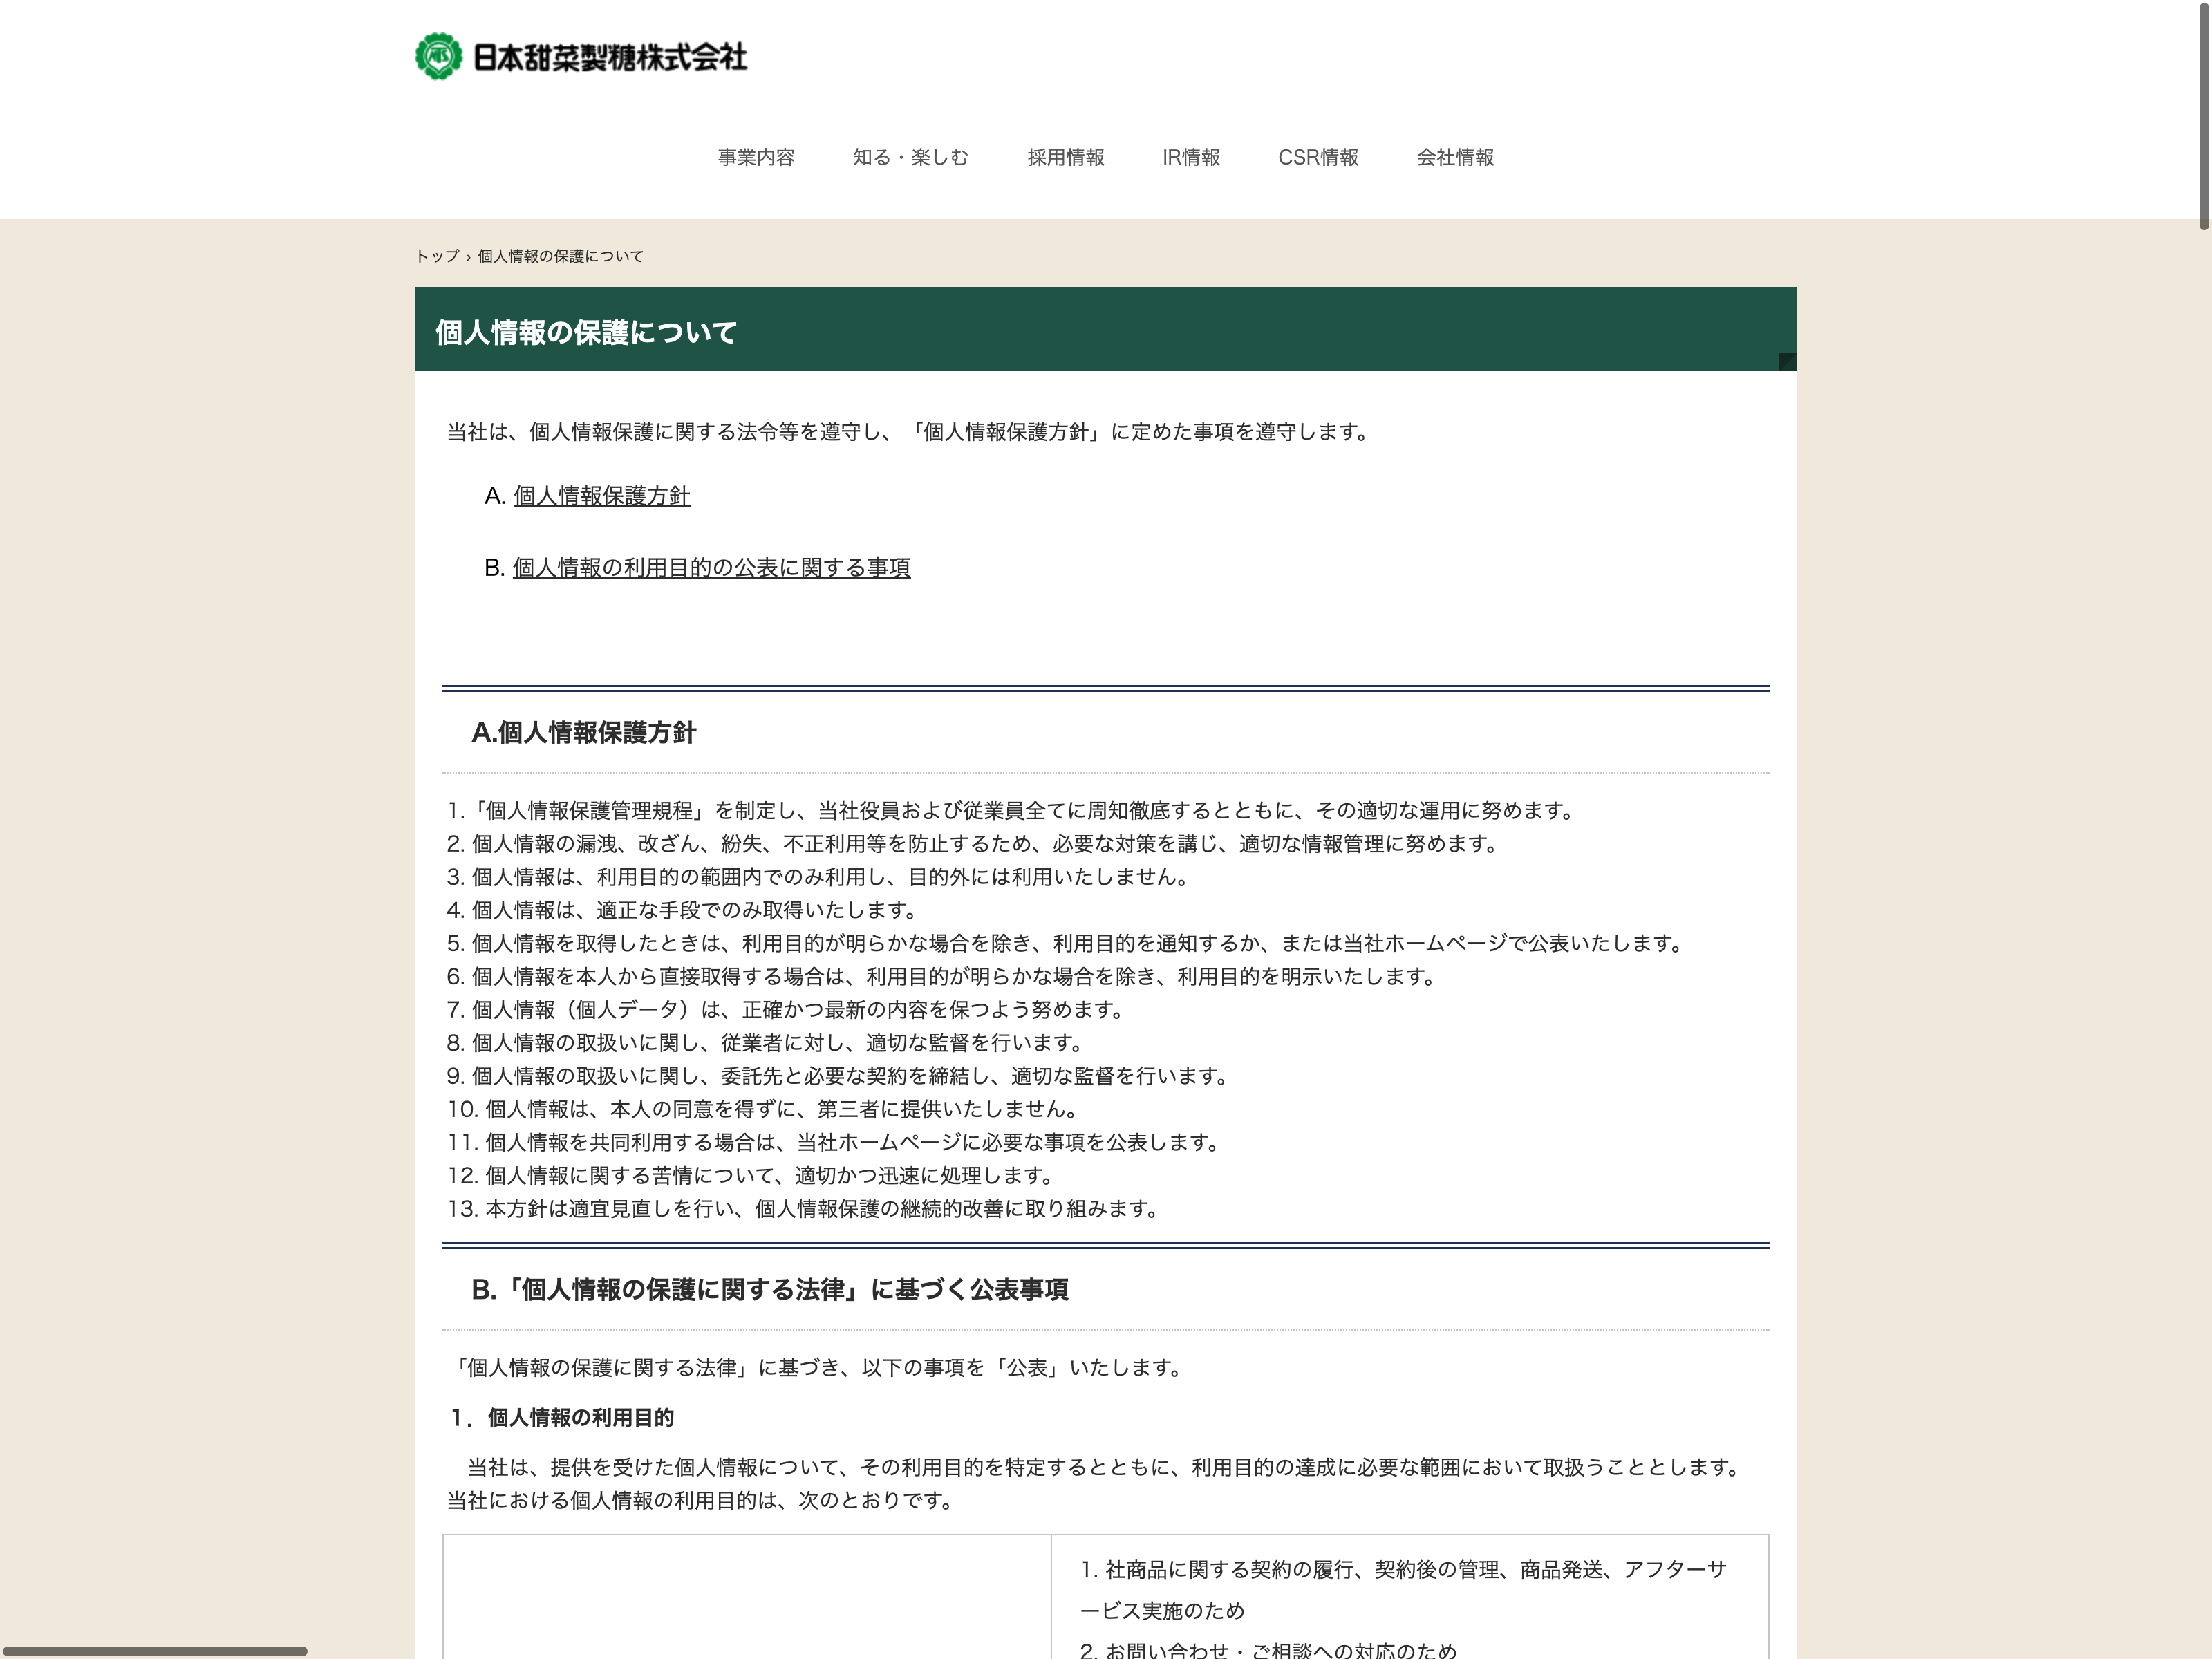Screen dimensions: 2212x1659
Task: Navigate to 会社情報 in the menu
Action: click(1454, 157)
